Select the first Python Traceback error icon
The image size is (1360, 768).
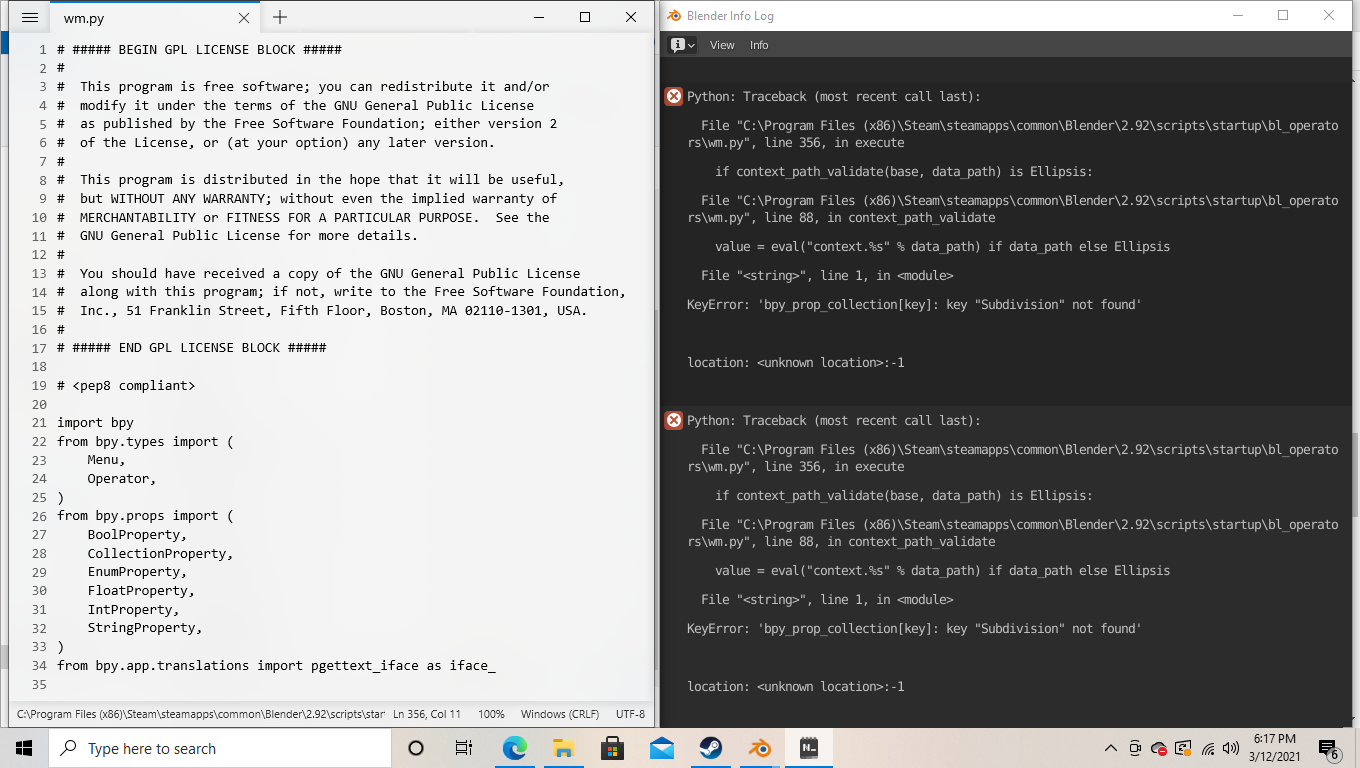point(674,97)
